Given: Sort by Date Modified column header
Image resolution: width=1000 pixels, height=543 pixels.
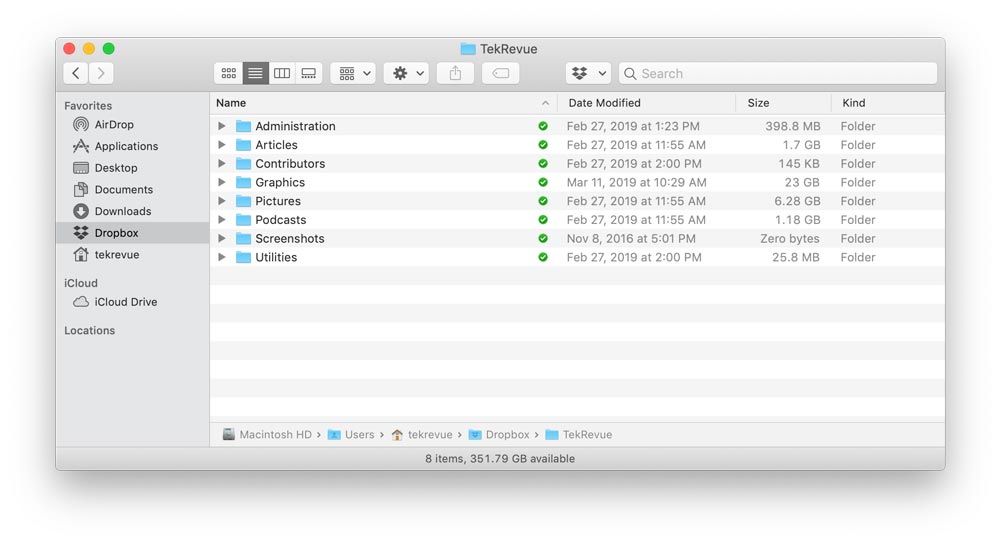Looking at the screenshot, I should 604,103.
